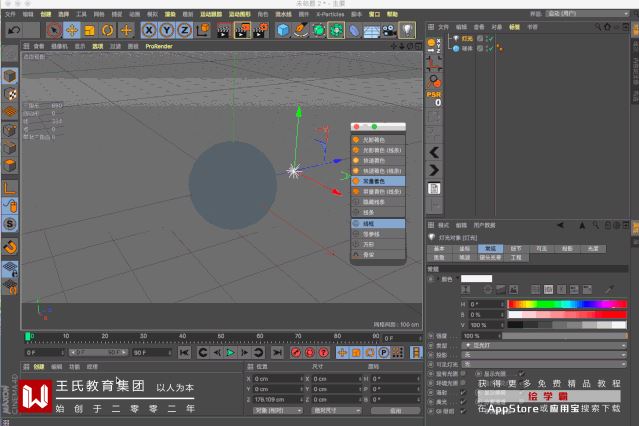Image resolution: width=639 pixels, height=426 pixels.
Task: Toggle the 漫射 checkbox
Action: pyautogui.click(x=463, y=393)
